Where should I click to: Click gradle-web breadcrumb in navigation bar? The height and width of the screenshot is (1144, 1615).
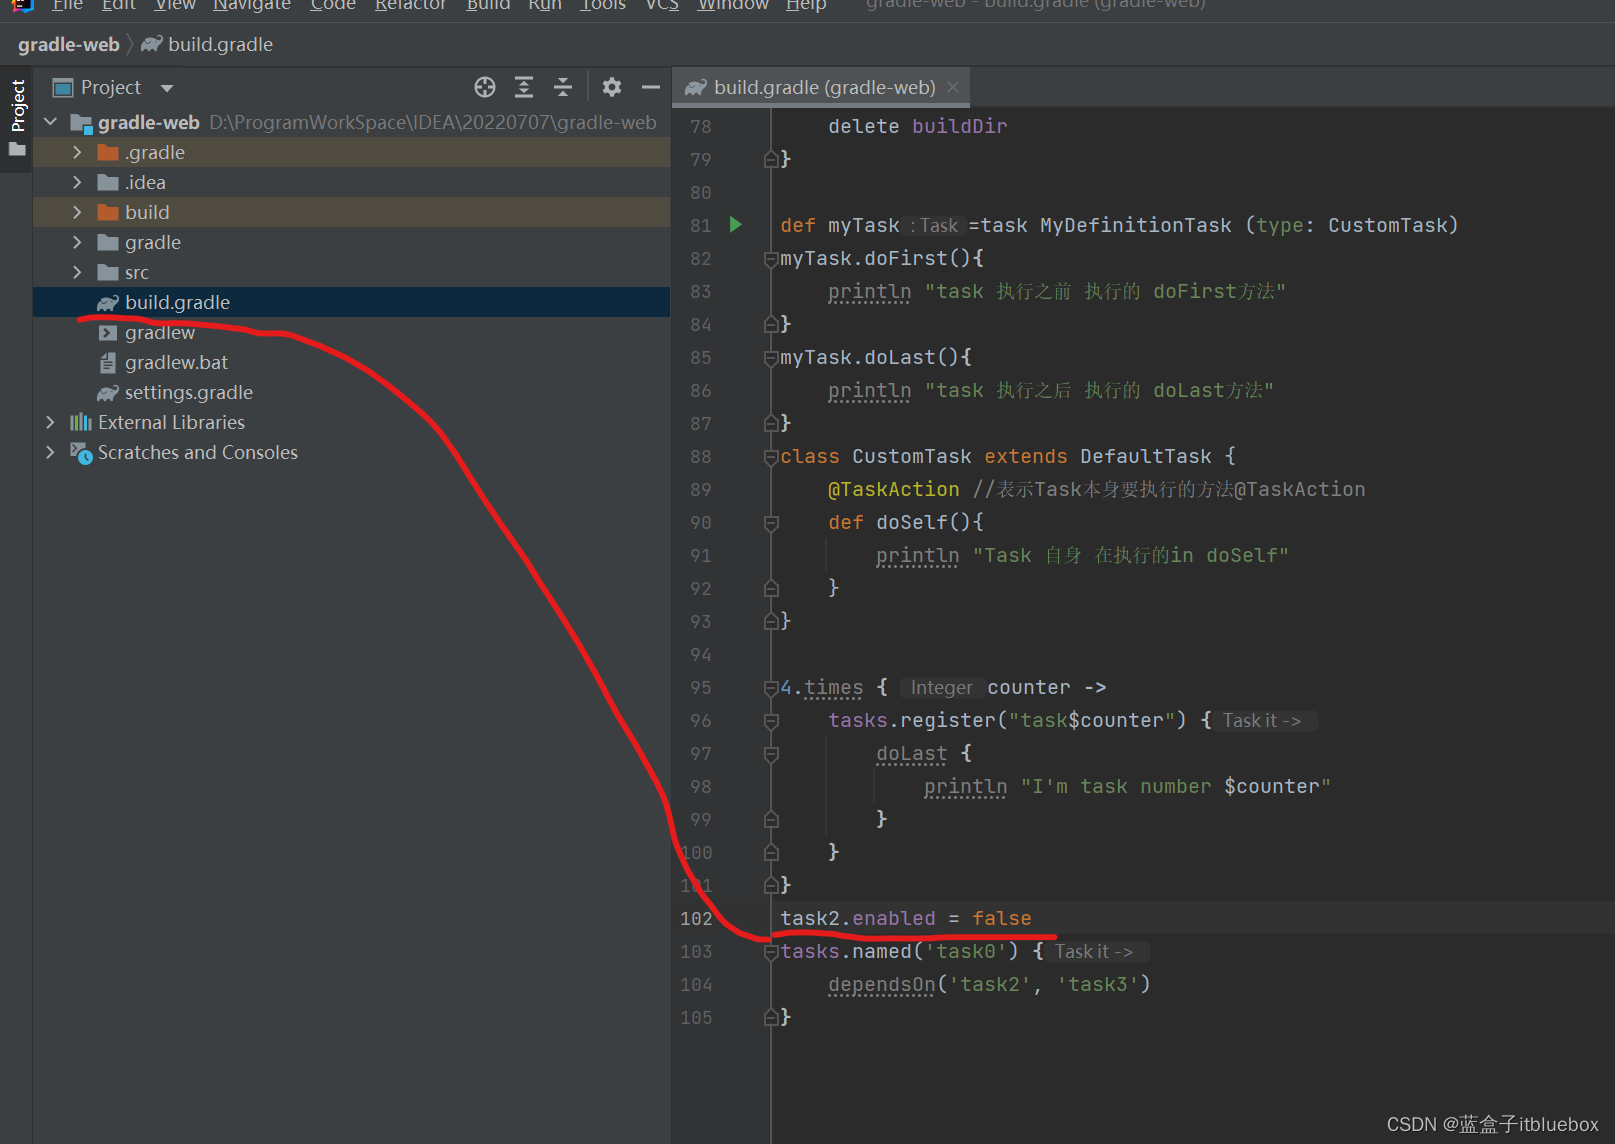tap(69, 44)
